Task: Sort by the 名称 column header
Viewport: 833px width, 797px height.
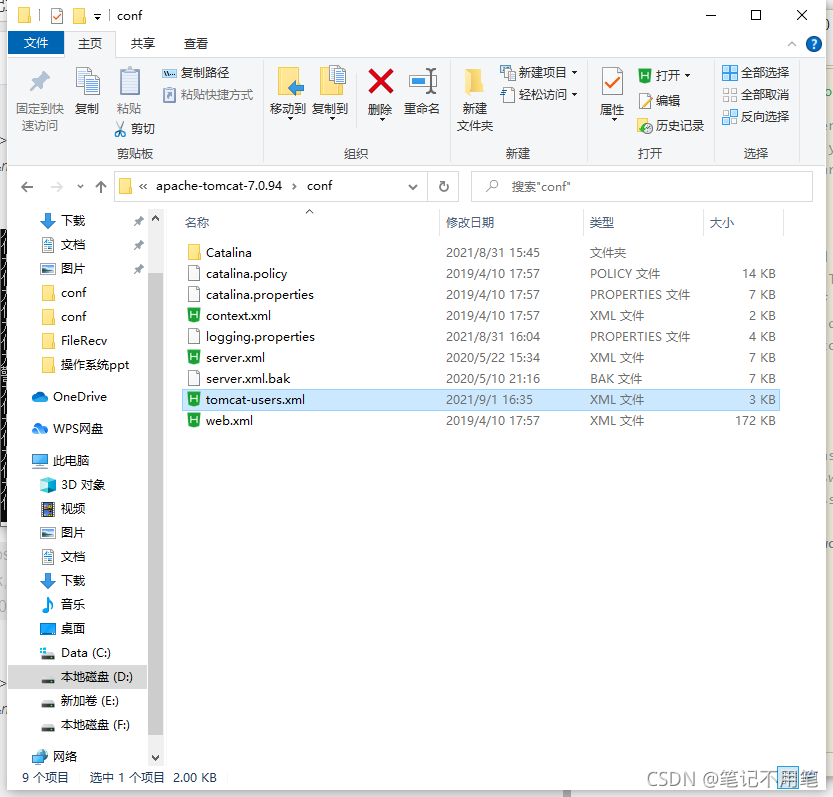Action: [197, 223]
